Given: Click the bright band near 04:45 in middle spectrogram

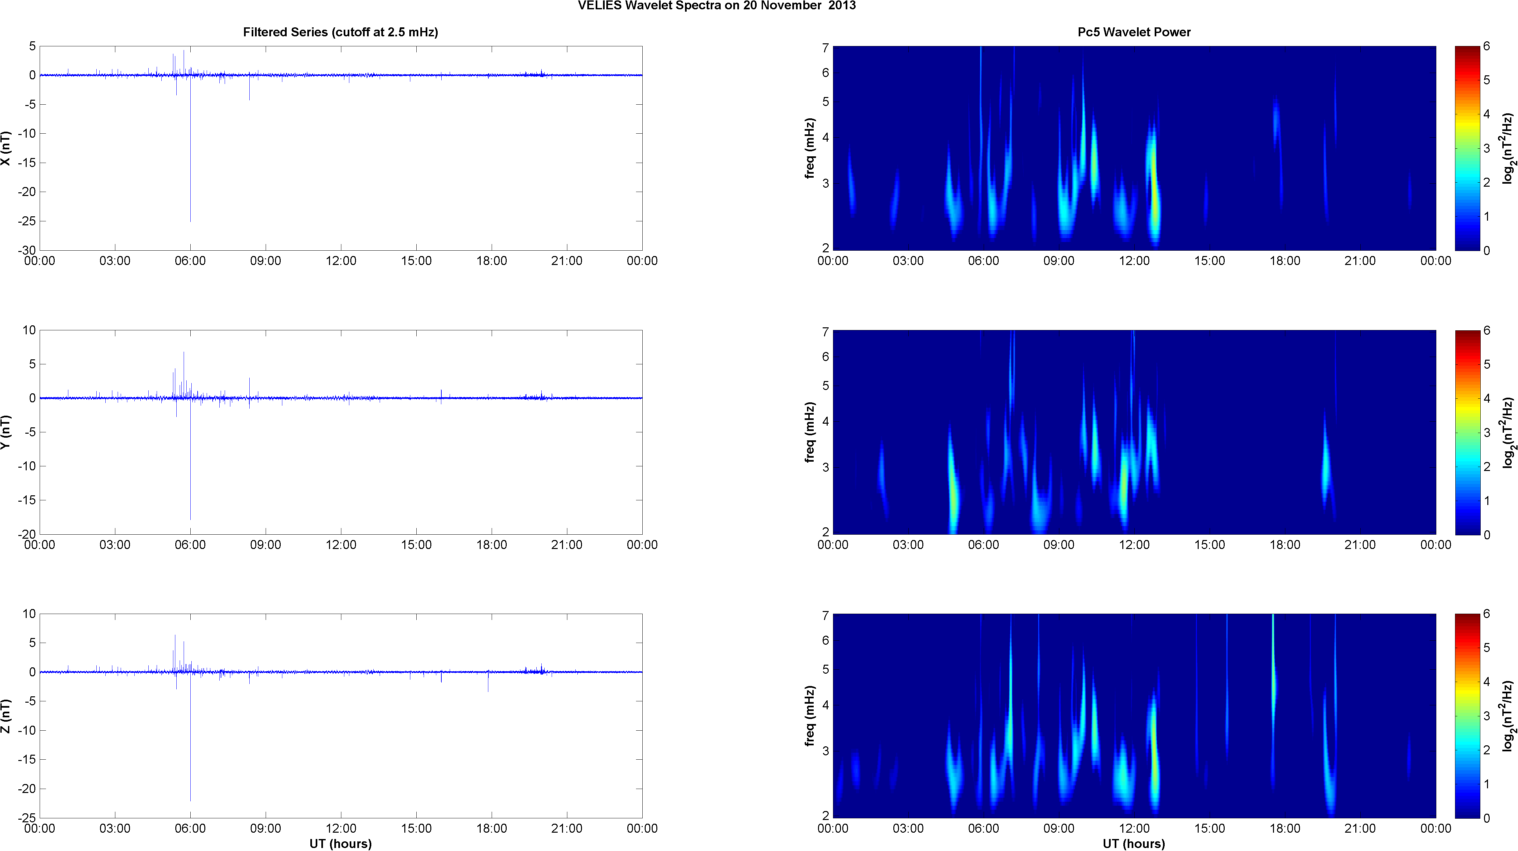Looking at the screenshot, I should tap(953, 480).
